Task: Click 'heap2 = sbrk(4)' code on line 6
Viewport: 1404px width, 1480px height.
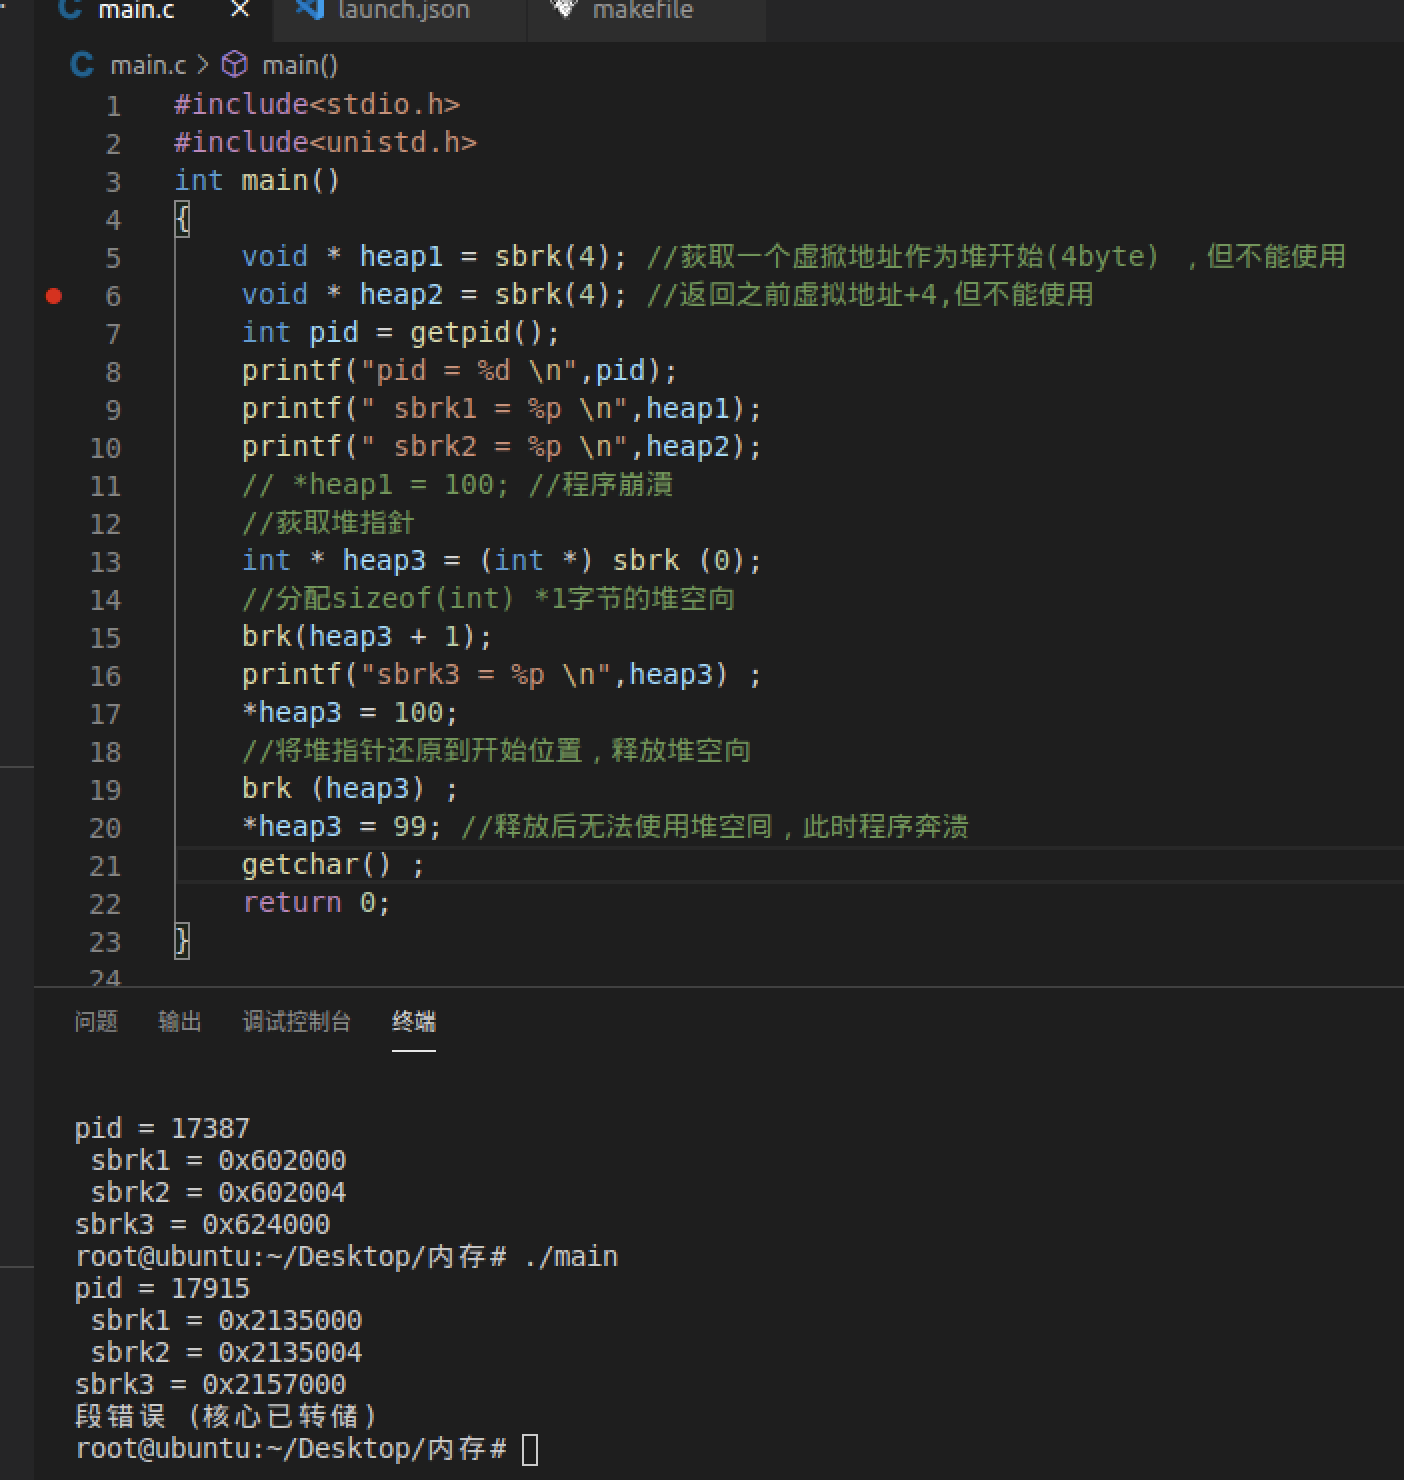Action: (x=484, y=294)
